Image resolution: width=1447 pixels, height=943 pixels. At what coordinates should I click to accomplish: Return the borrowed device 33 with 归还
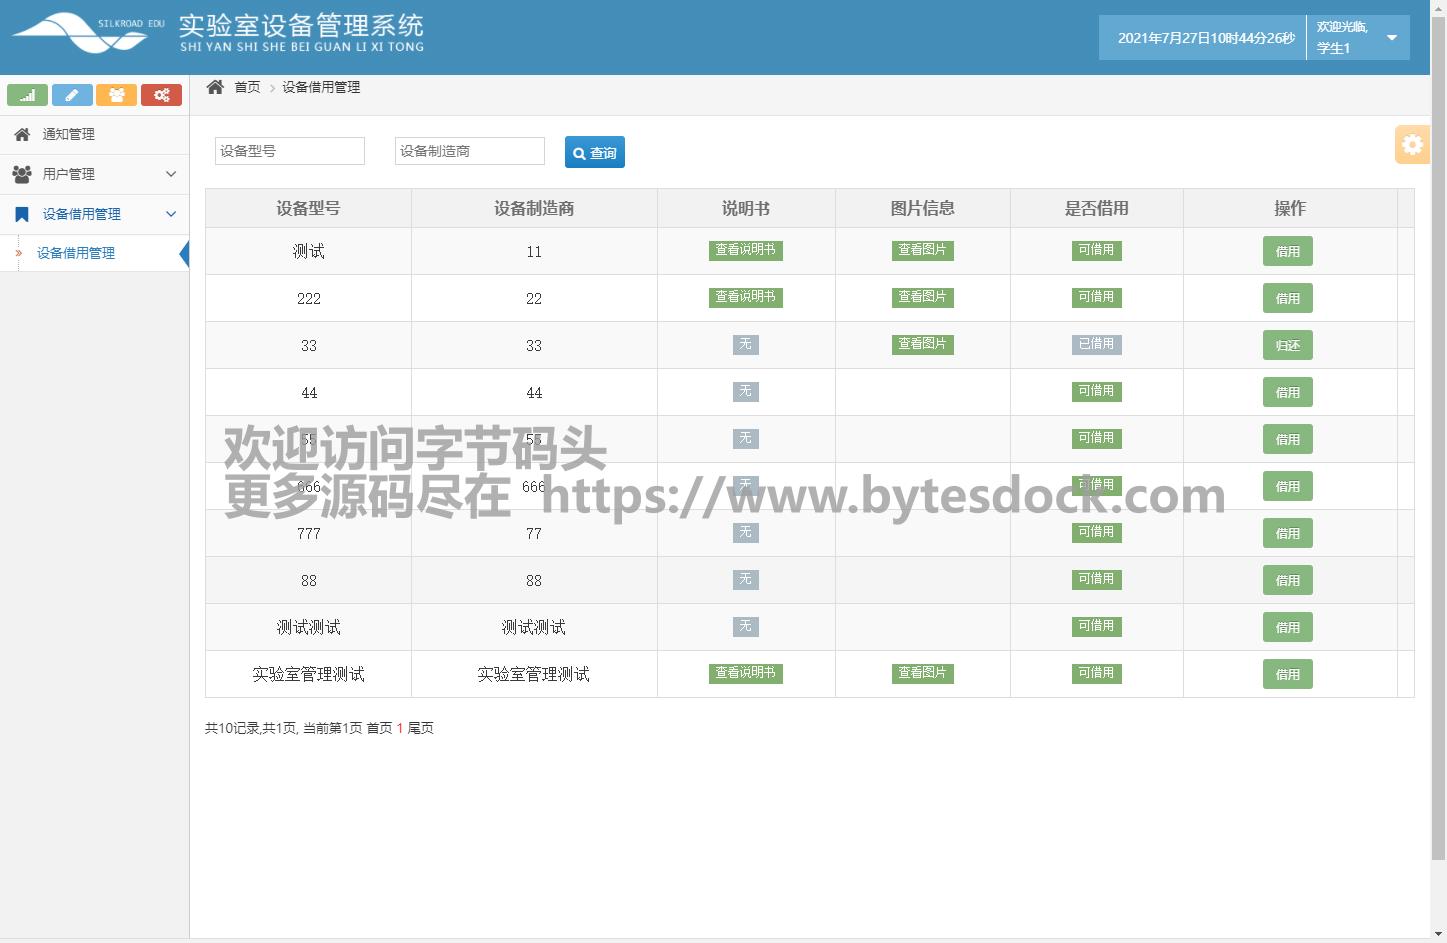click(x=1287, y=346)
